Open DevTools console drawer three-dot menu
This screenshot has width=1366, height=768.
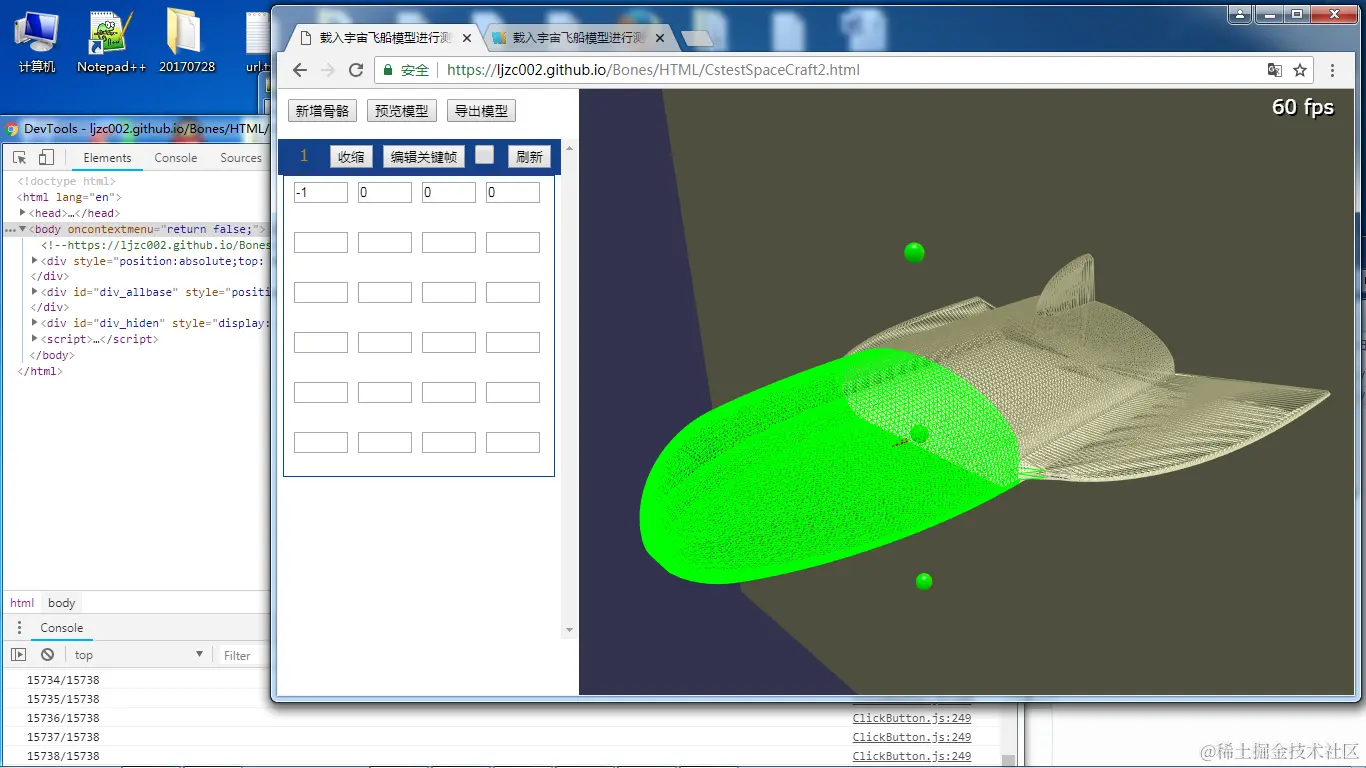(19, 628)
